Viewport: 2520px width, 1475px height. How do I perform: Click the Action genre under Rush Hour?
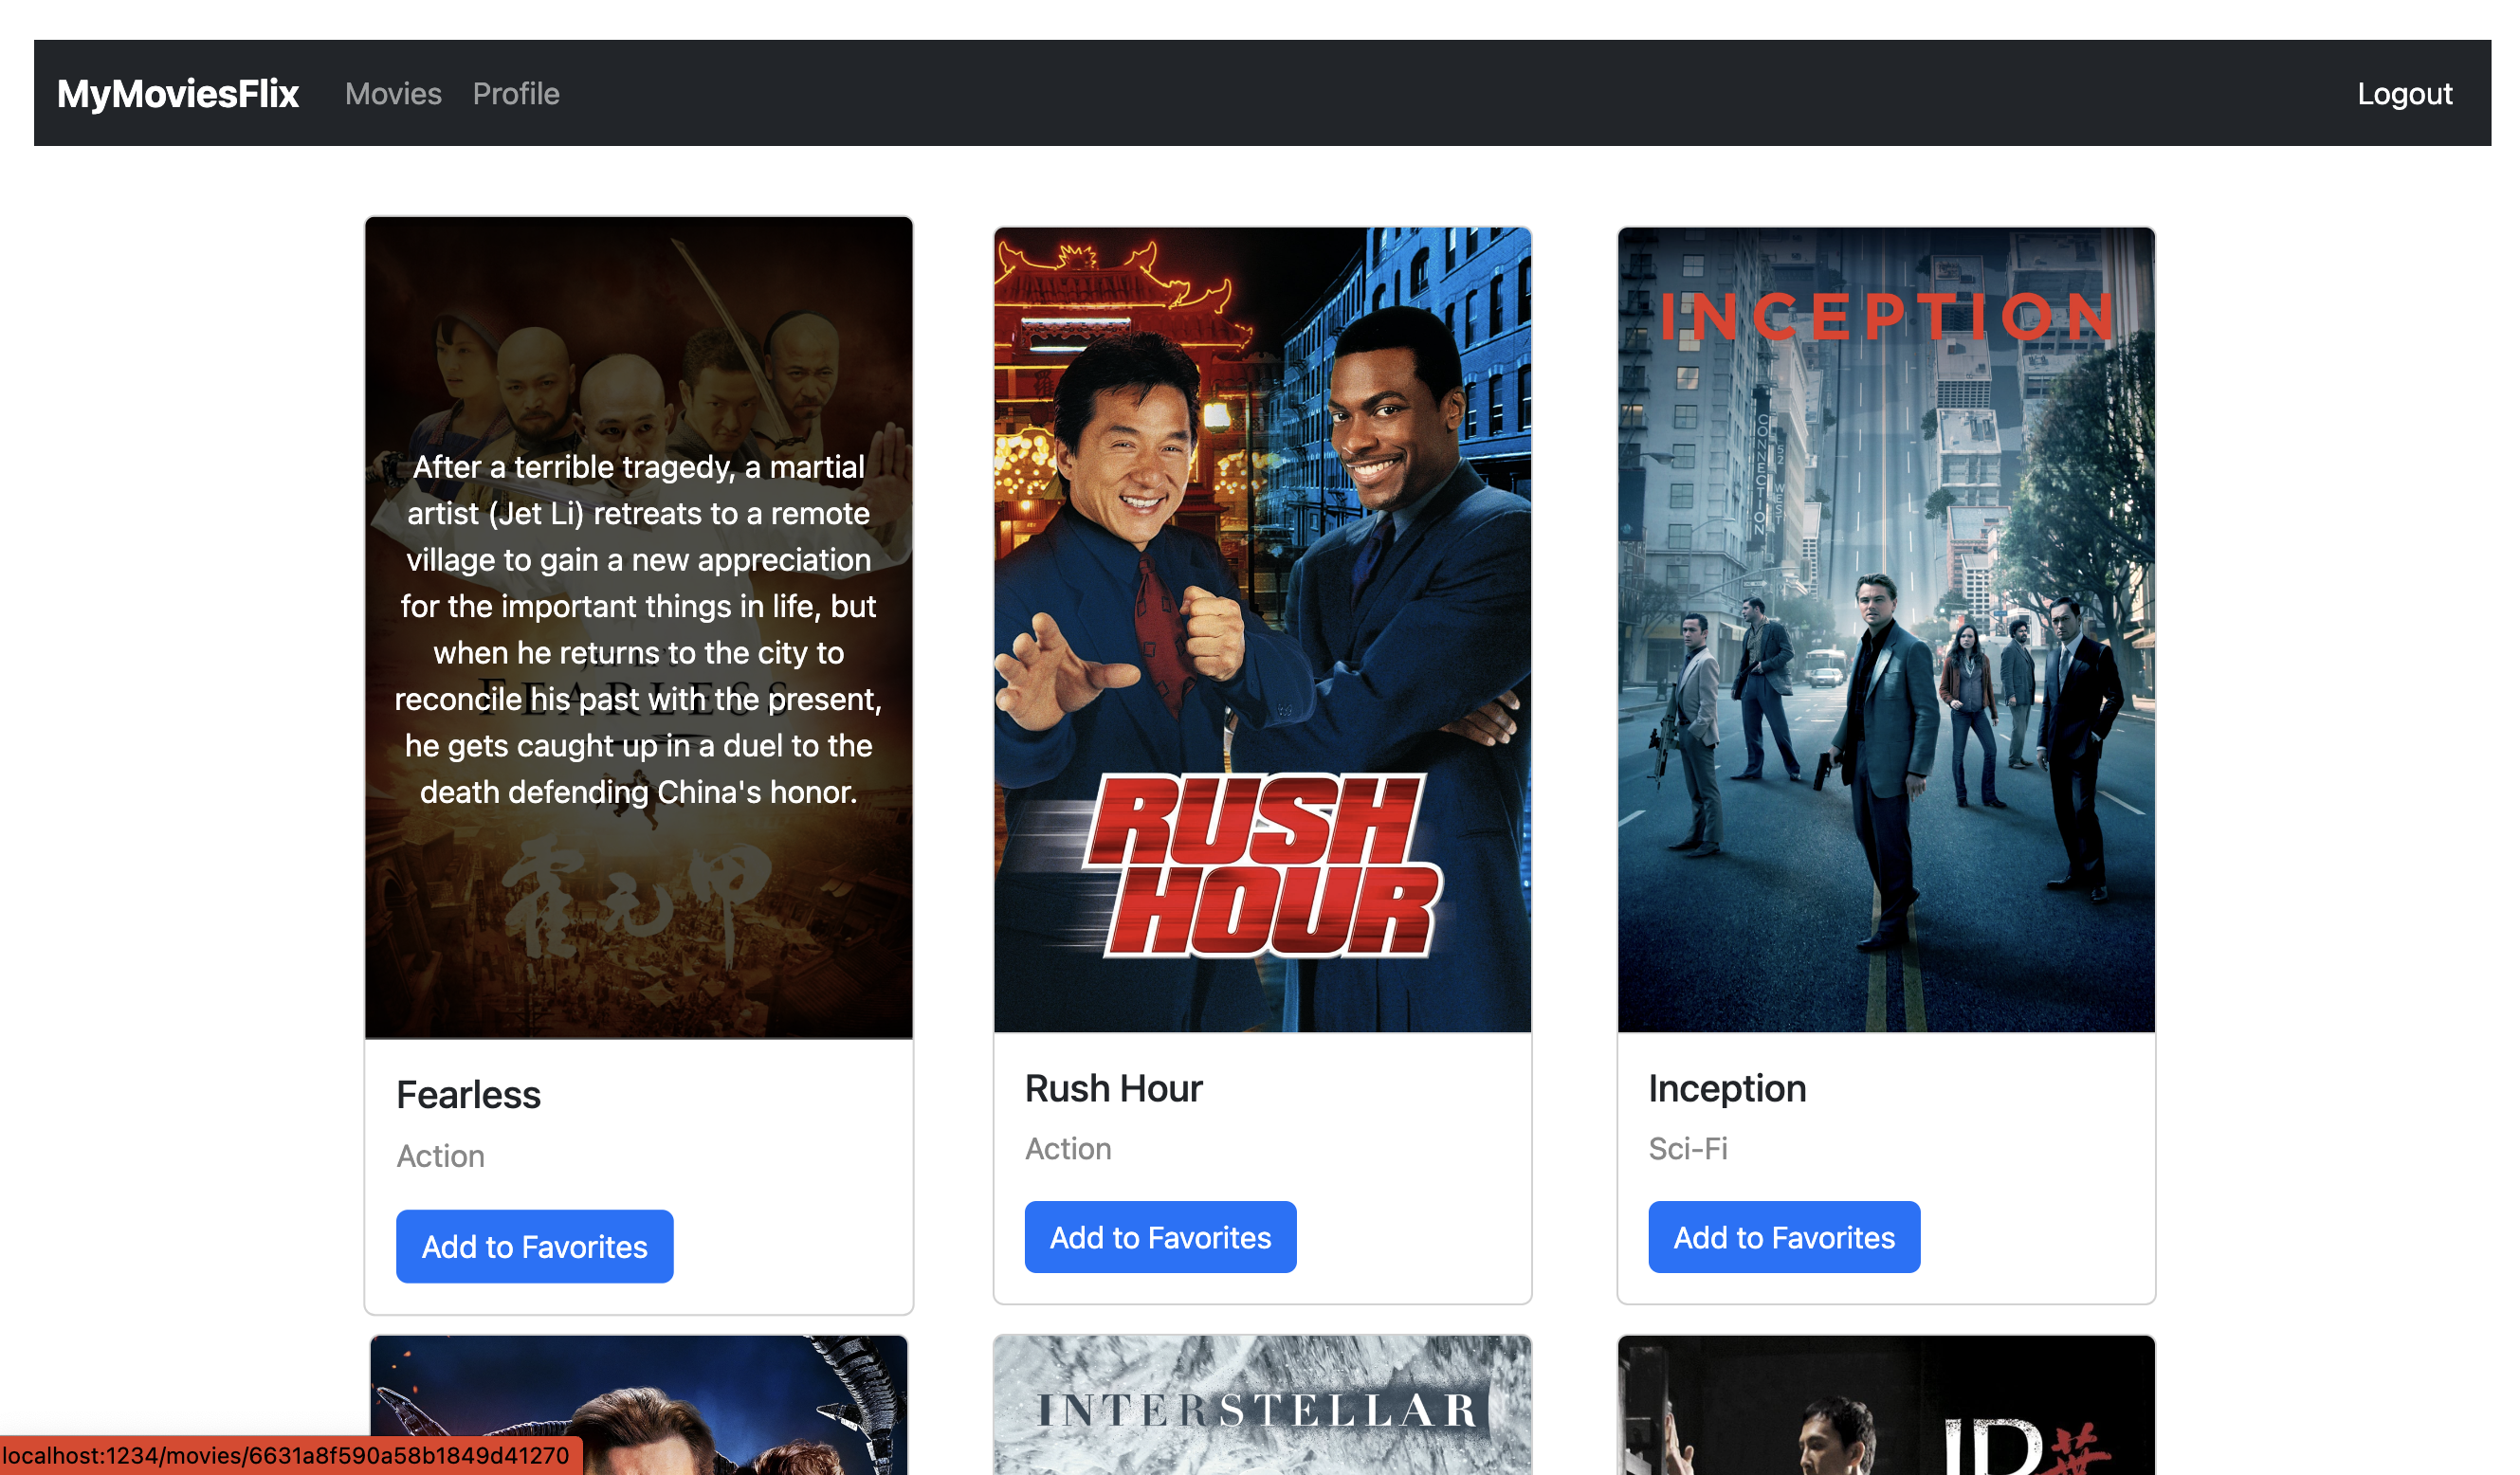point(1068,1149)
